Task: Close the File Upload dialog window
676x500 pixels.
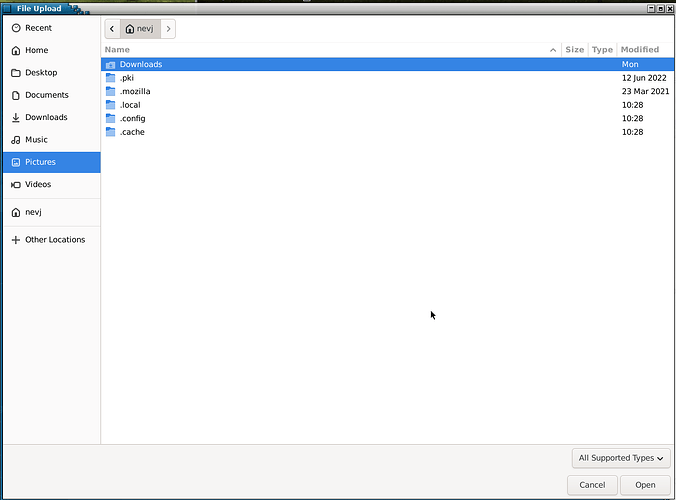Action: 670,9
